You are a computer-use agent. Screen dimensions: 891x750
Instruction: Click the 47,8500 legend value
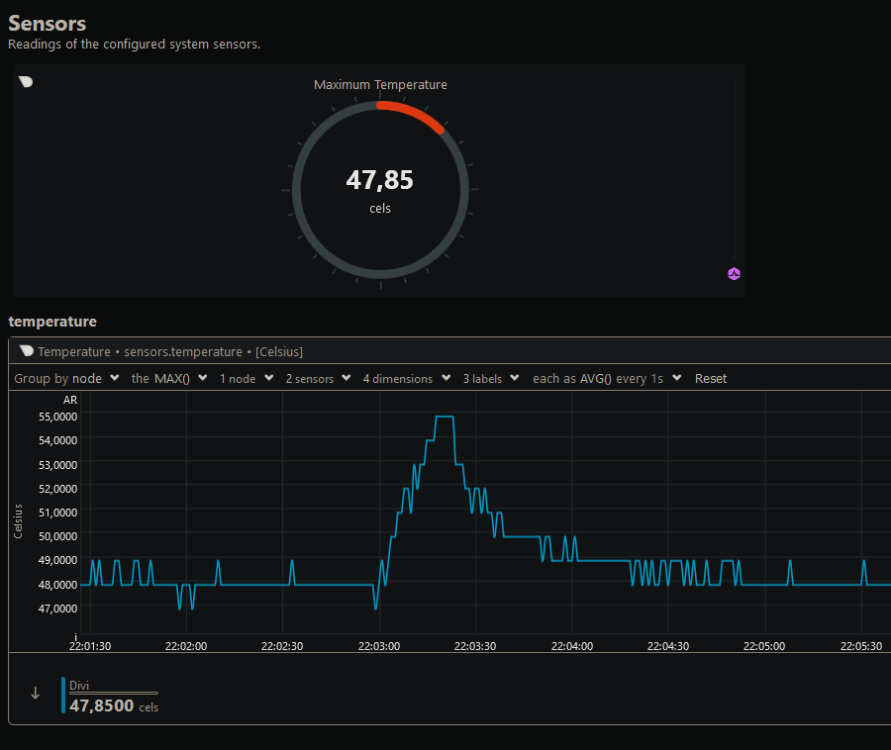tap(102, 706)
